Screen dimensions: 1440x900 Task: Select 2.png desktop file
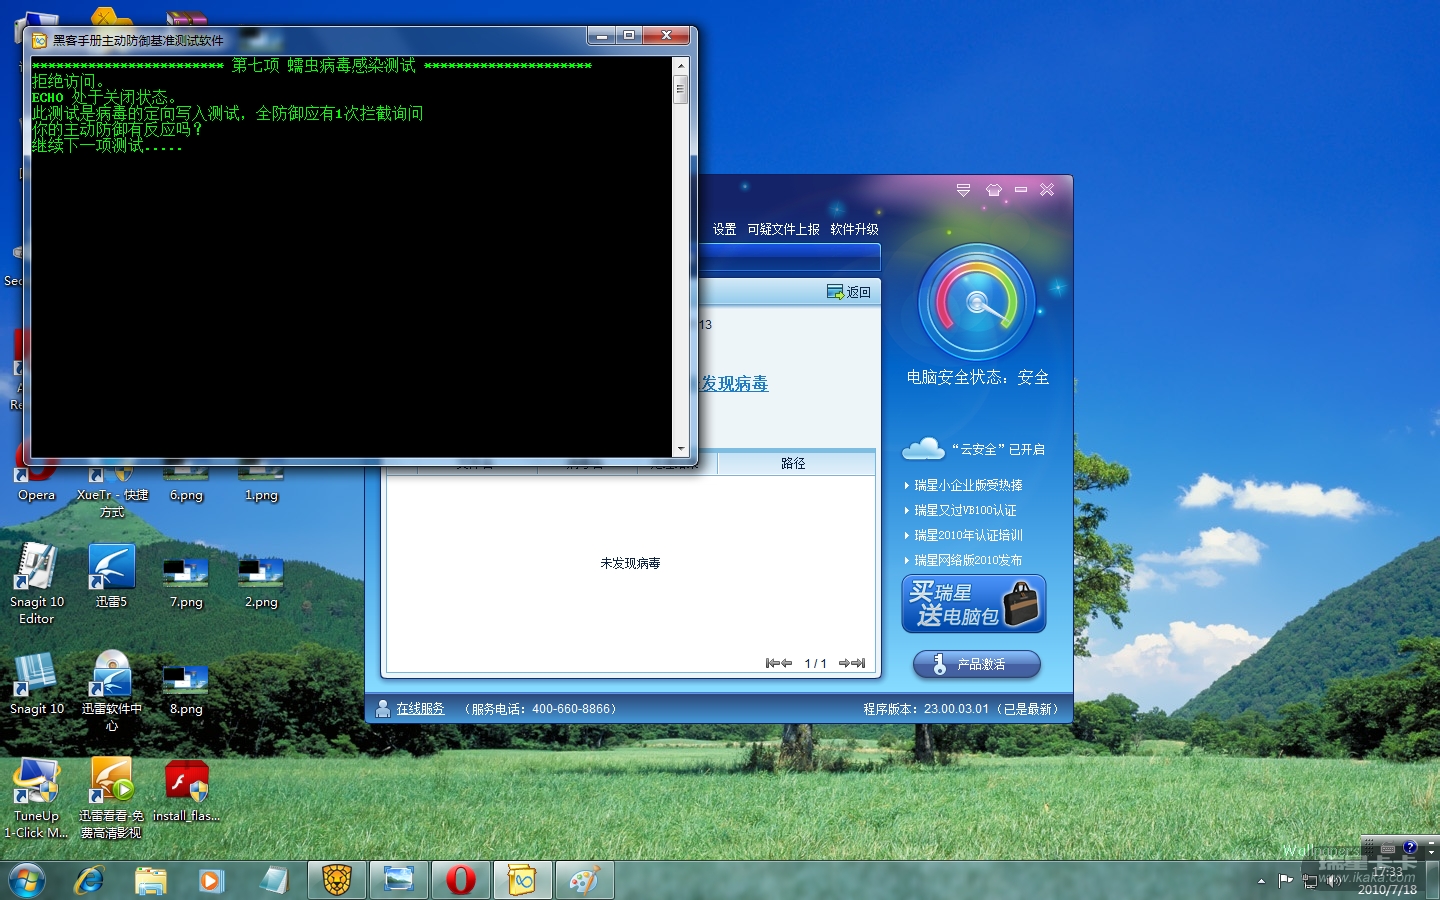[x=261, y=583]
